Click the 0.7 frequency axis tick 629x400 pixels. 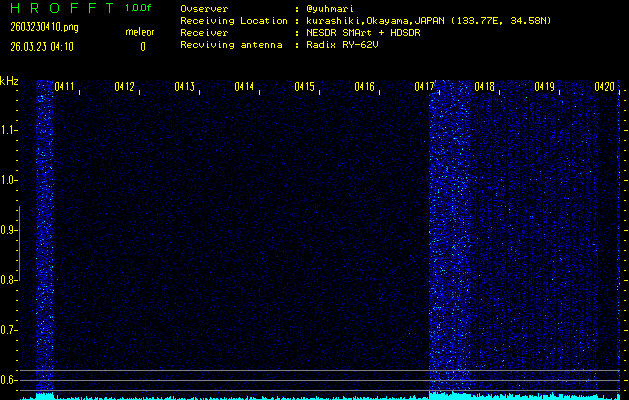click(9, 330)
